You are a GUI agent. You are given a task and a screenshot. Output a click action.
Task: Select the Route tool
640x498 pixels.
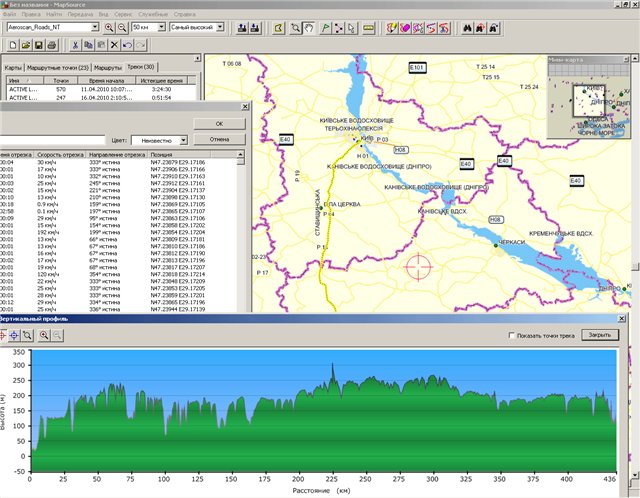(x=338, y=28)
